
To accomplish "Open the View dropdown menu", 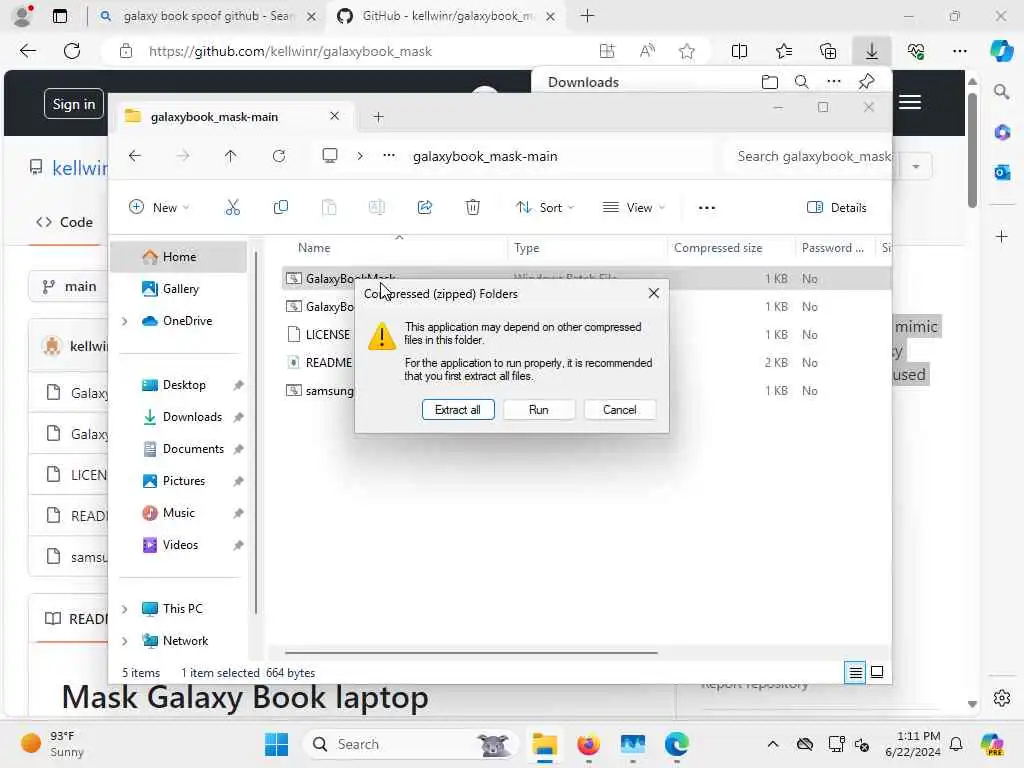I will (x=633, y=208).
